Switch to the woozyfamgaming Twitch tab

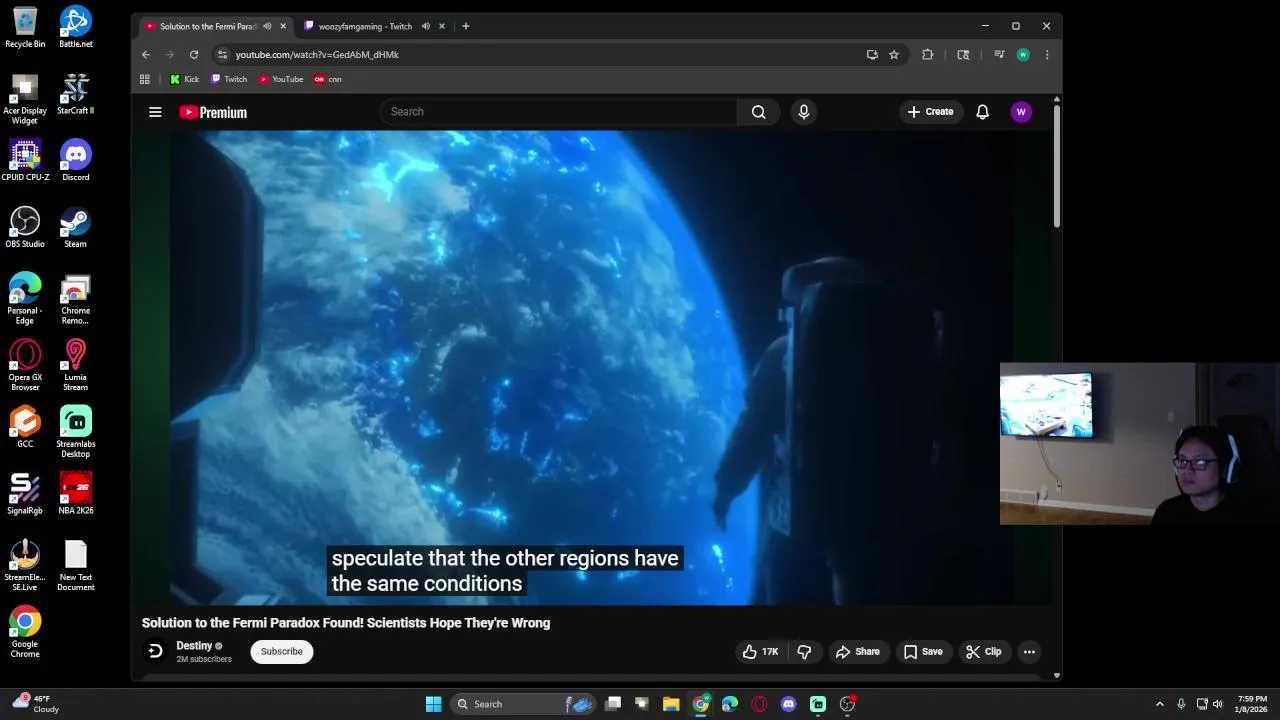(364, 26)
